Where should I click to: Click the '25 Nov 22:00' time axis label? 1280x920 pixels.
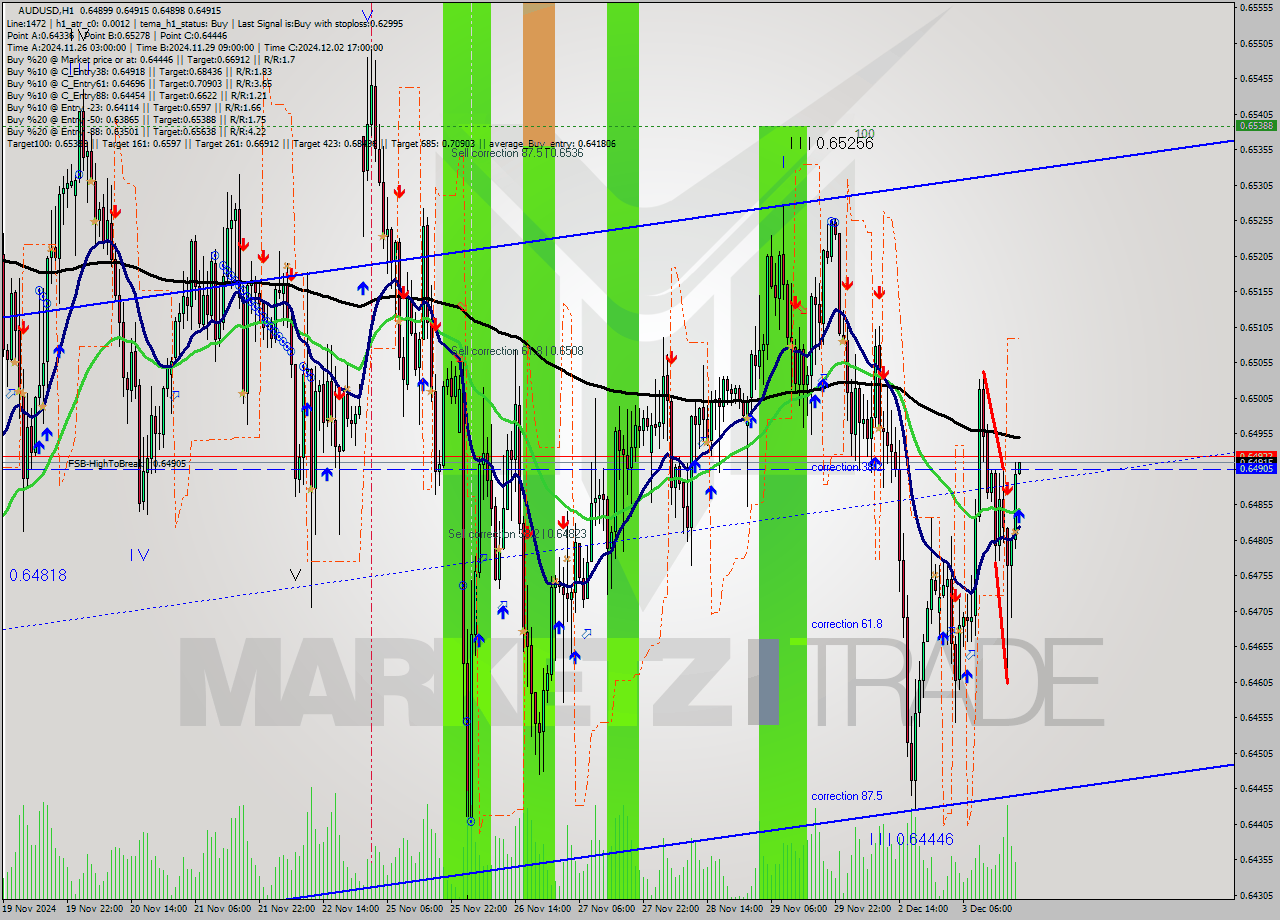point(478,909)
